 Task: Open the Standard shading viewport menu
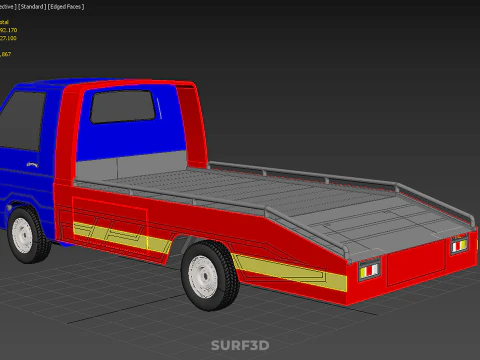pos(32,7)
